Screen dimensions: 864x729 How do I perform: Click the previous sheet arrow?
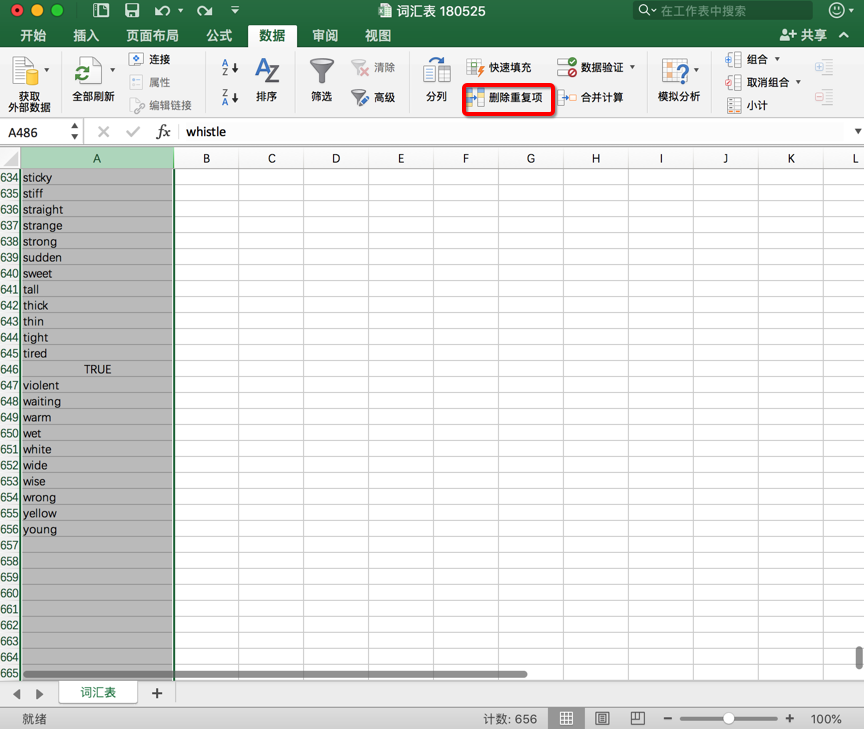(x=17, y=694)
